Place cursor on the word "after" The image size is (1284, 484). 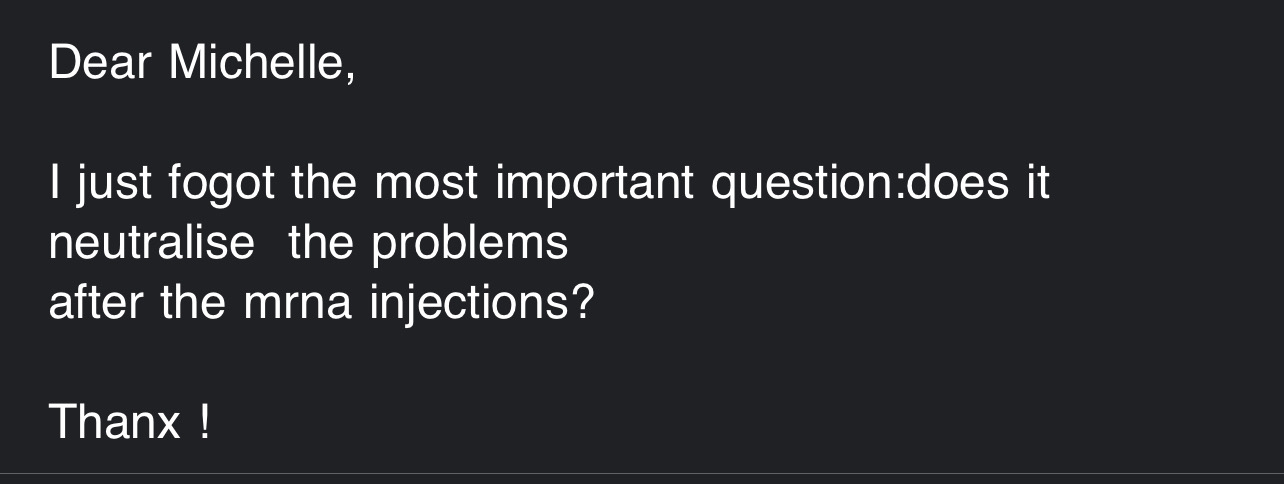pyautogui.click(x=96, y=302)
